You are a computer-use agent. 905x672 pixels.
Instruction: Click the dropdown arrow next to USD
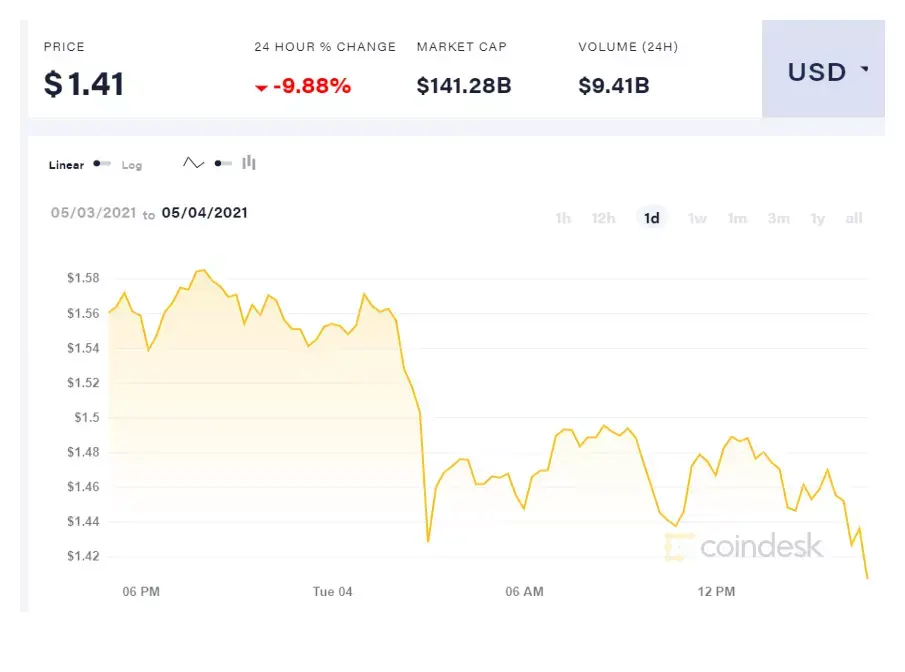864,69
